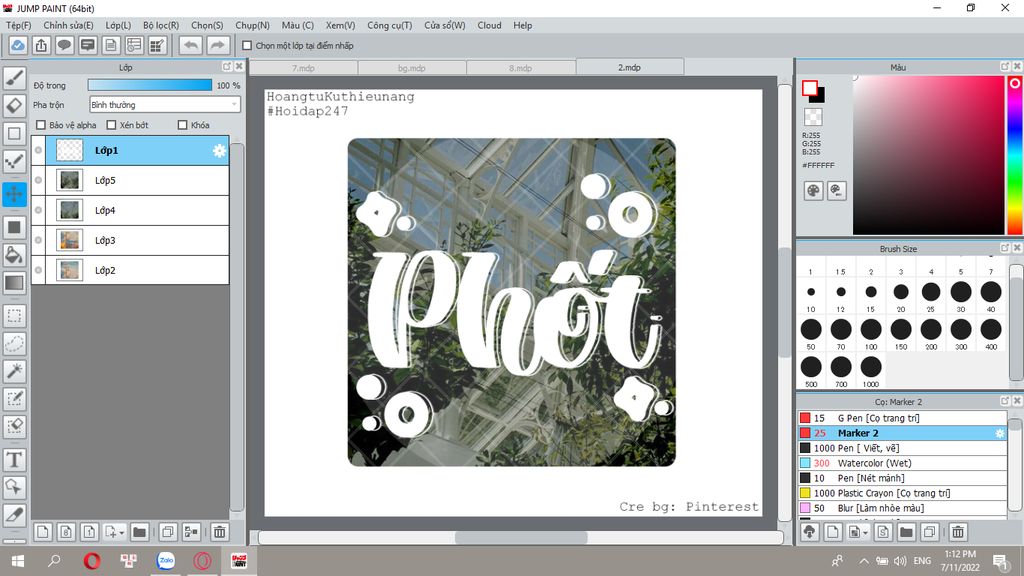Open the Bộ lọc(R) filter menu
This screenshot has width=1024, height=576.
161,25
